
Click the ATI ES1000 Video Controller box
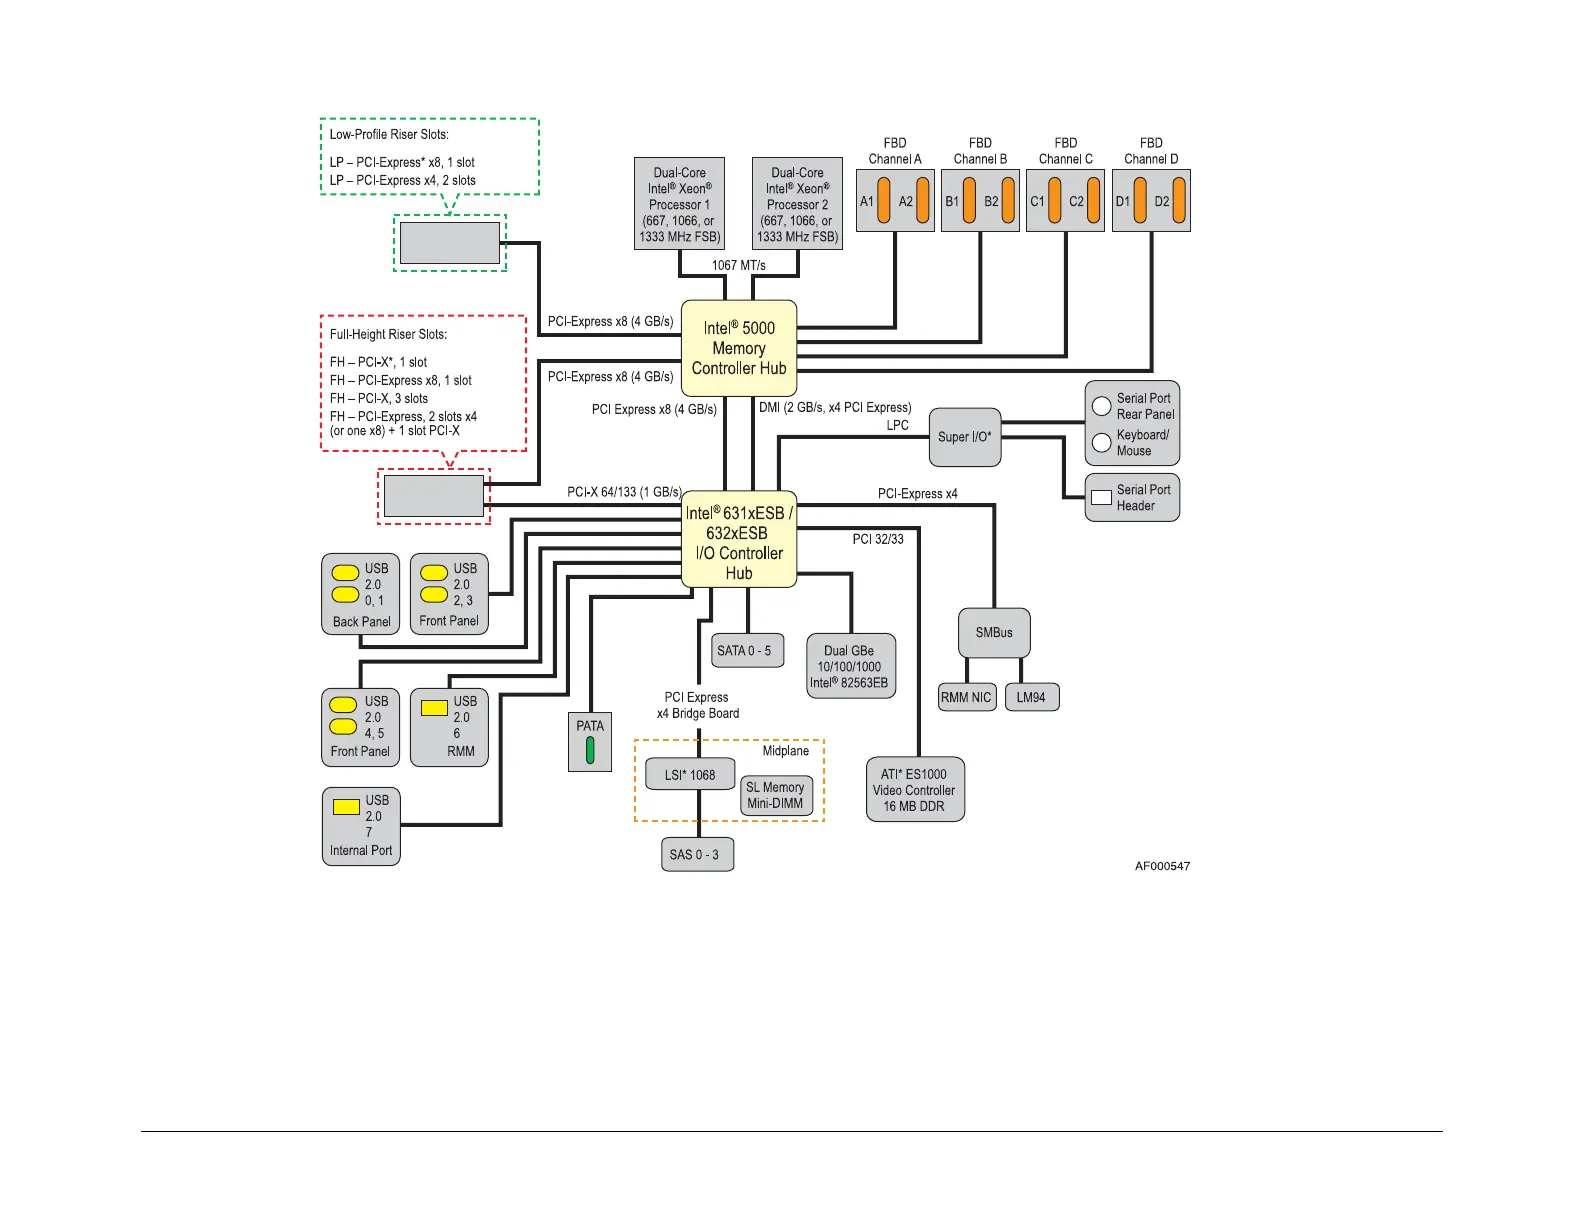click(x=914, y=789)
